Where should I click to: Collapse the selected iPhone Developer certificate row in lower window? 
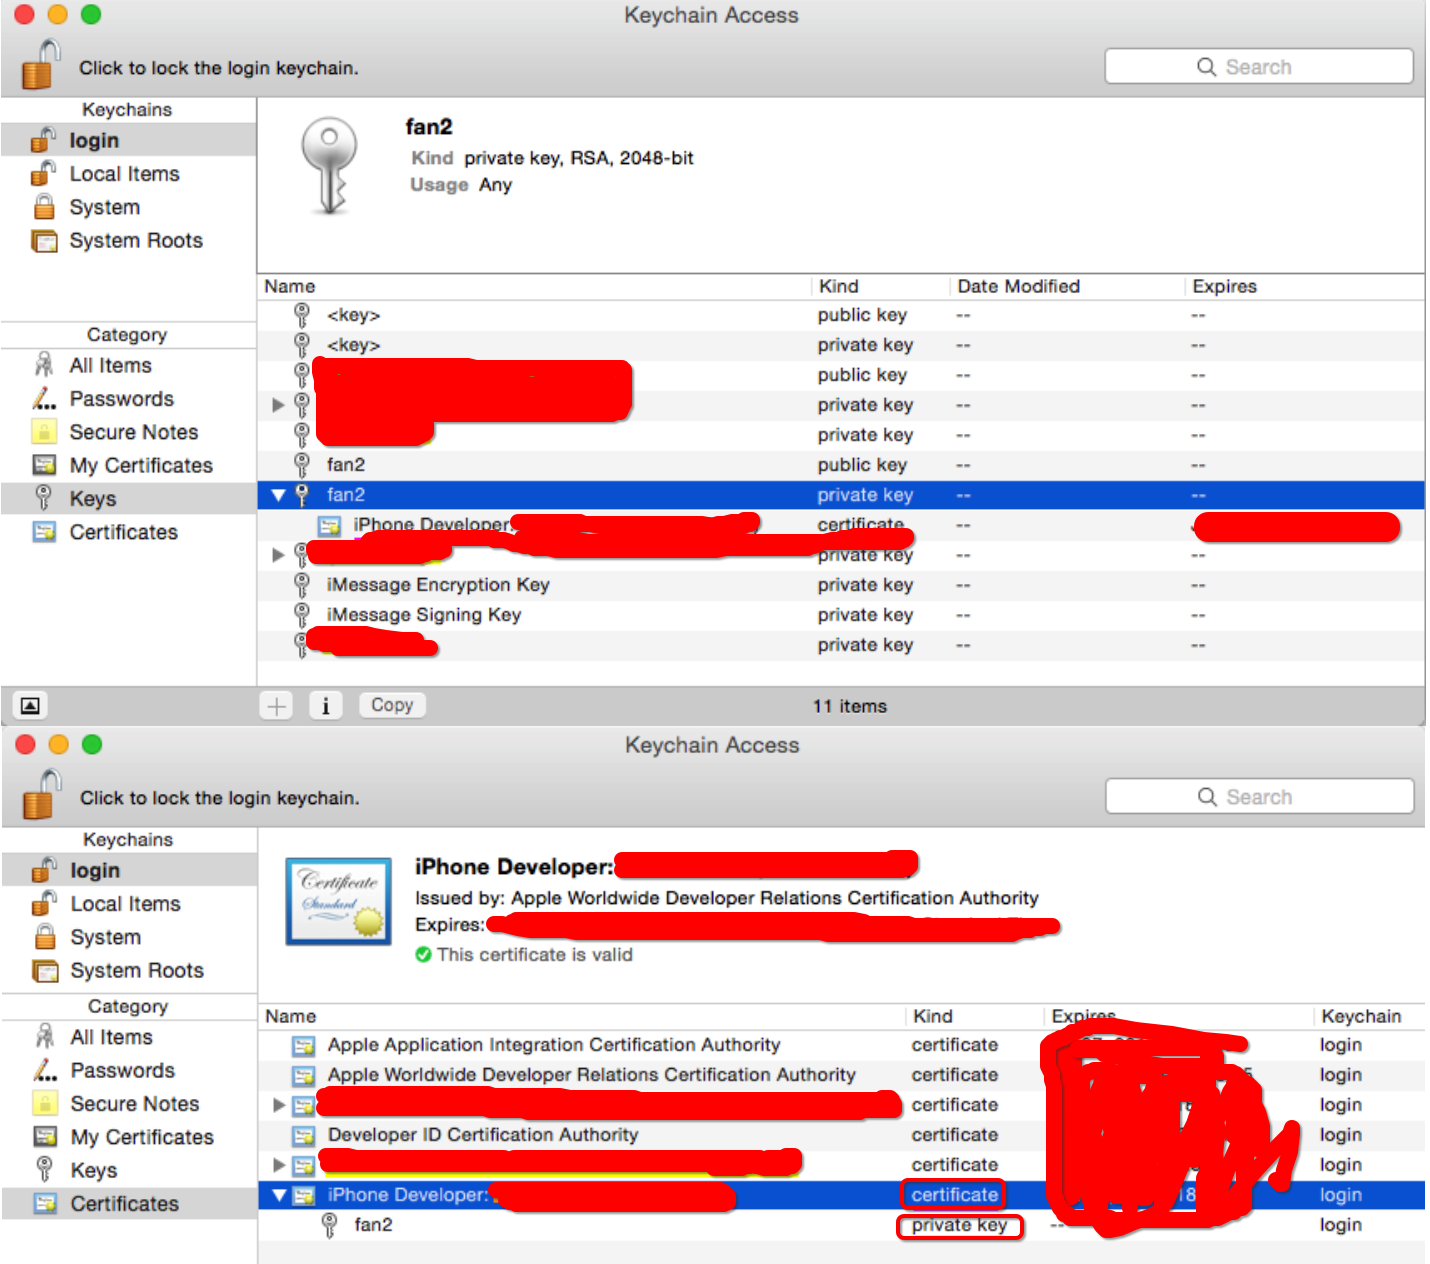279,1195
